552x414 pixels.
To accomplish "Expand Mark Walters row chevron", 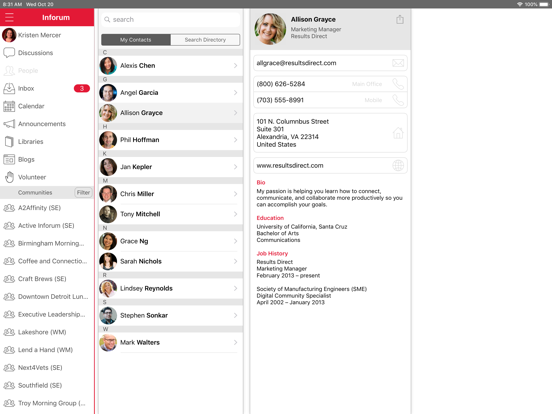I will click(x=236, y=343).
